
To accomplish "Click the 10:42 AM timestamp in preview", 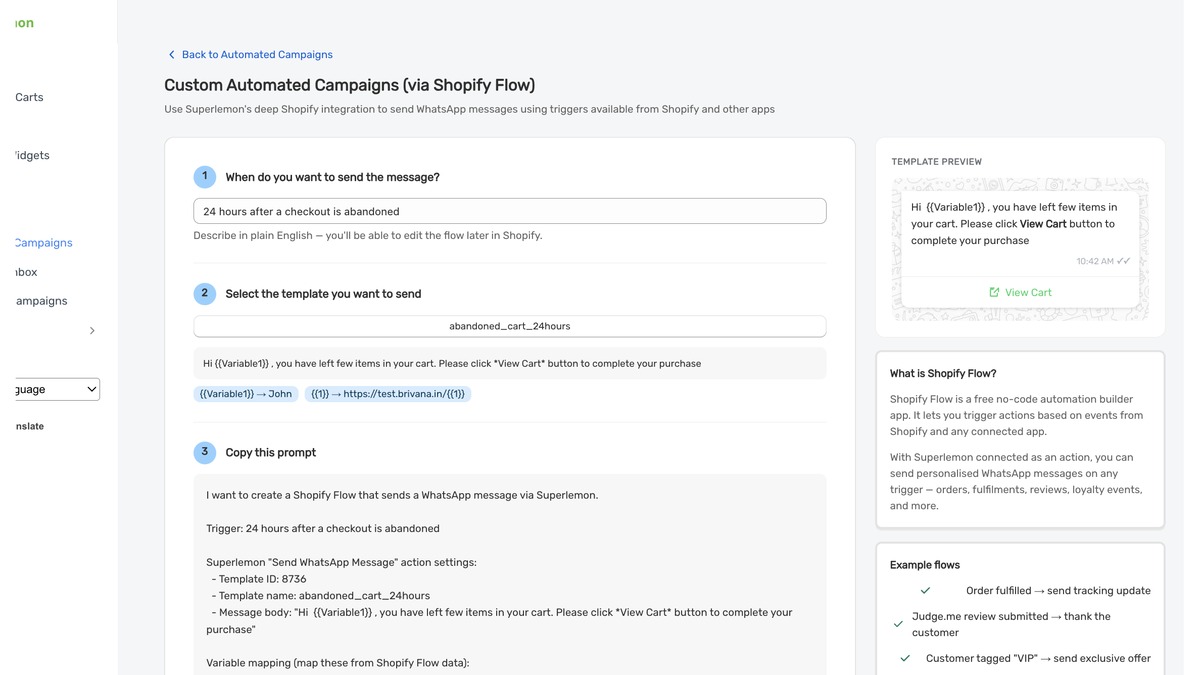I will coord(1095,261).
